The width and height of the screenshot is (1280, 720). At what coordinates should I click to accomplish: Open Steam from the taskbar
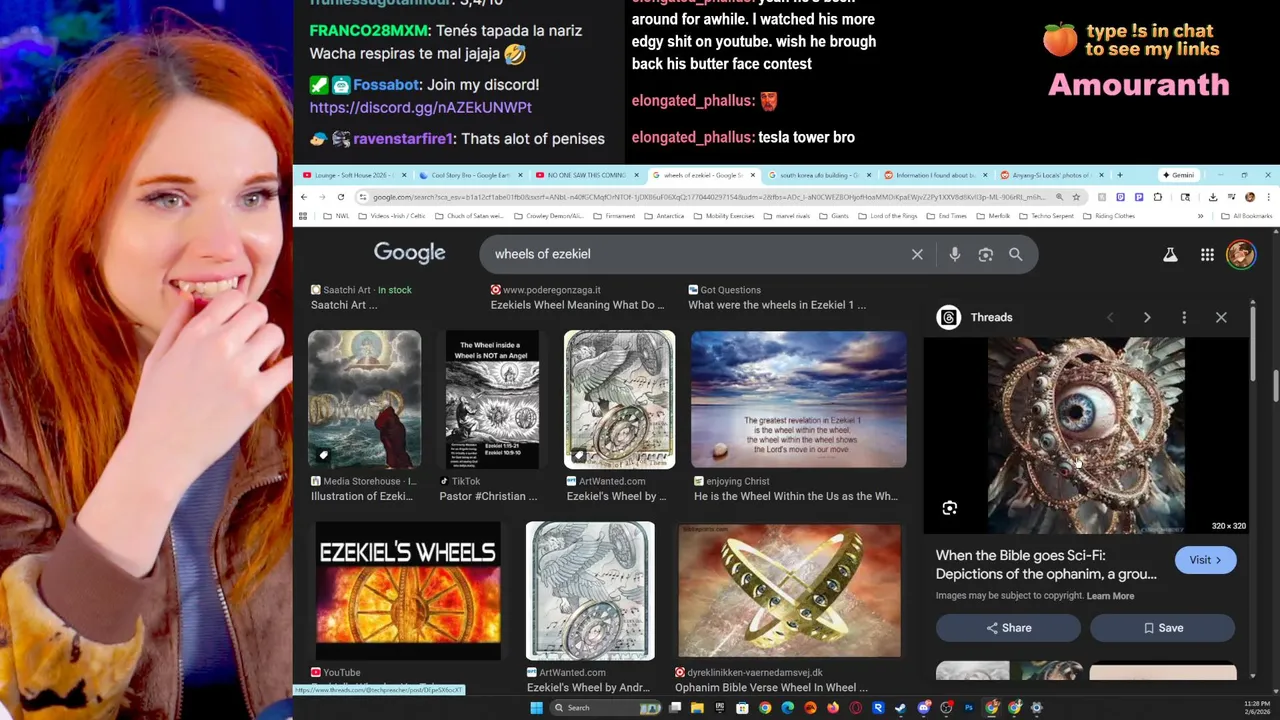pos(901,708)
